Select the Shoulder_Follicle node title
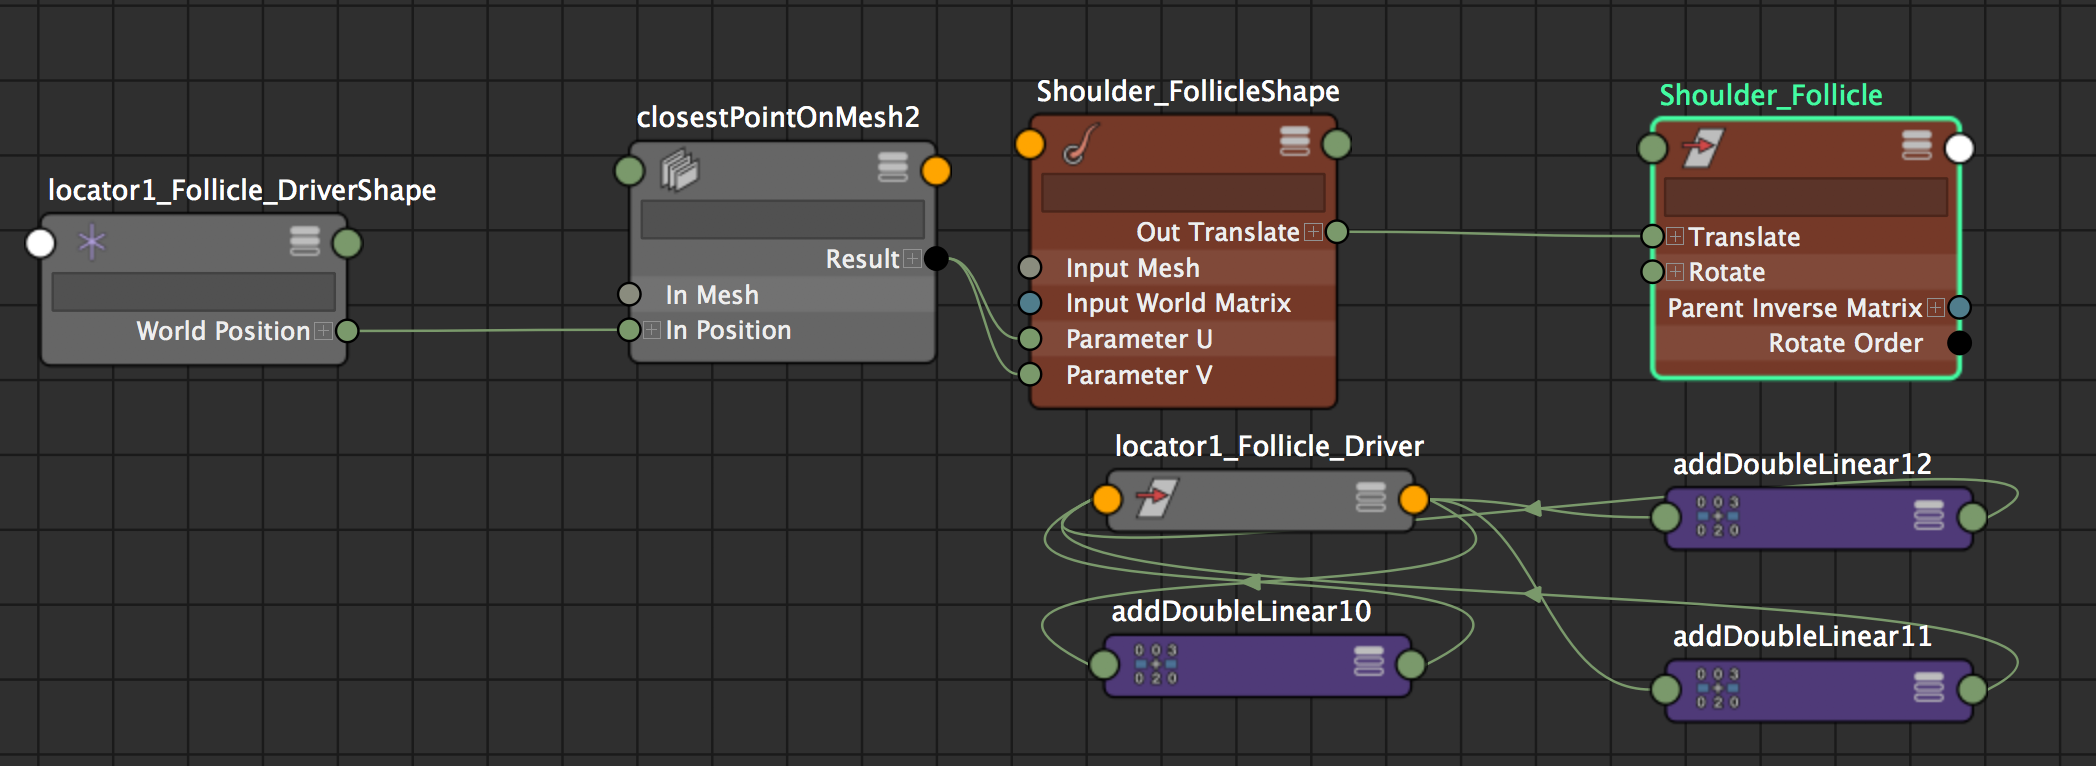The image size is (2096, 766). [x=1771, y=95]
